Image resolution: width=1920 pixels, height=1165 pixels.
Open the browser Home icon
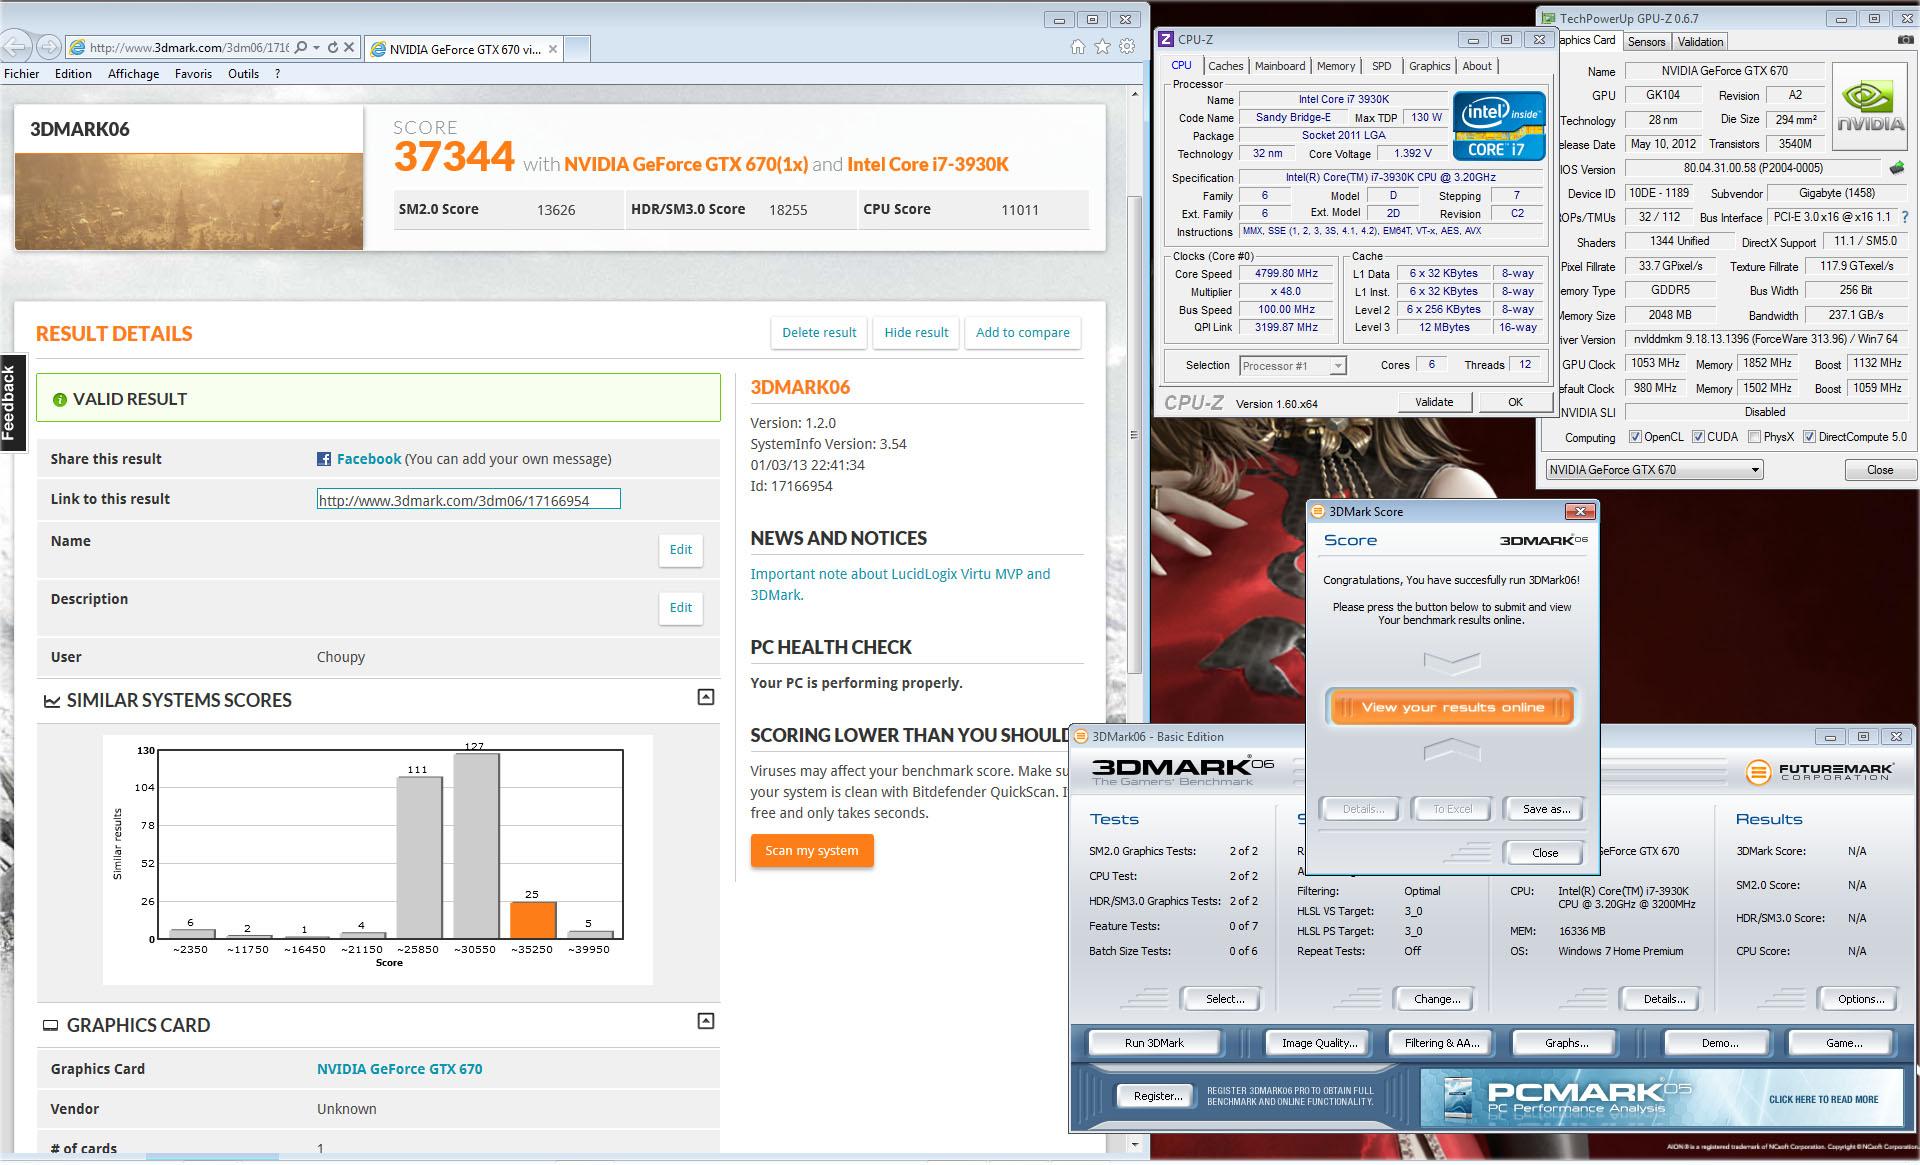point(1077,47)
